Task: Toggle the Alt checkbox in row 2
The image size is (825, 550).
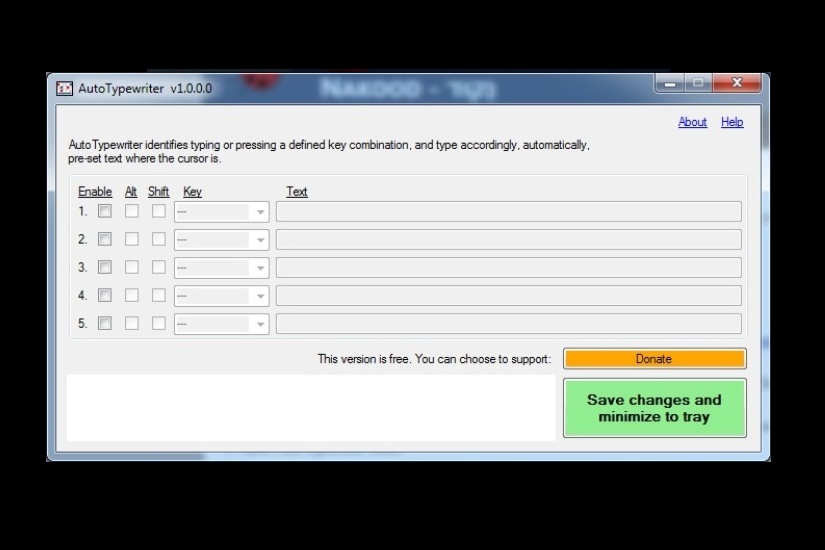Action: coord(132,239)
